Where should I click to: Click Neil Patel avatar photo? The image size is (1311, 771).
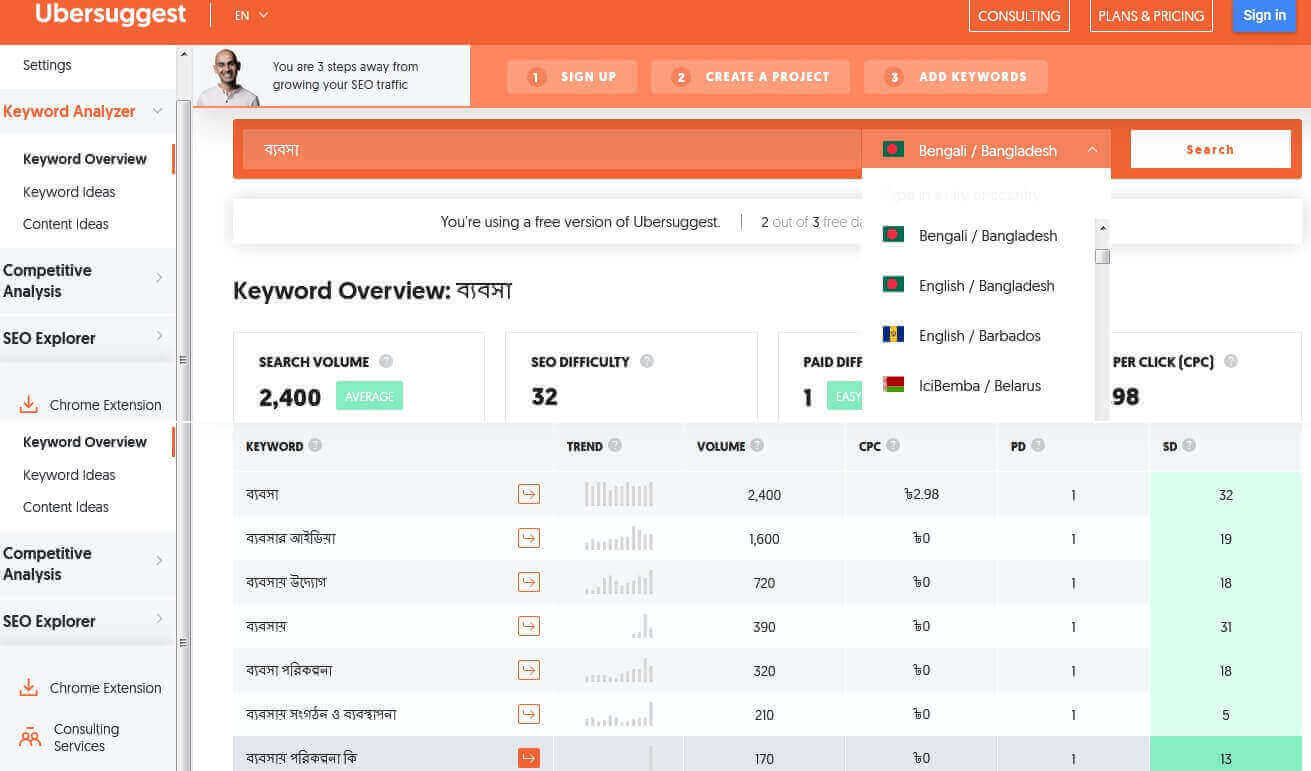(229, 76)
